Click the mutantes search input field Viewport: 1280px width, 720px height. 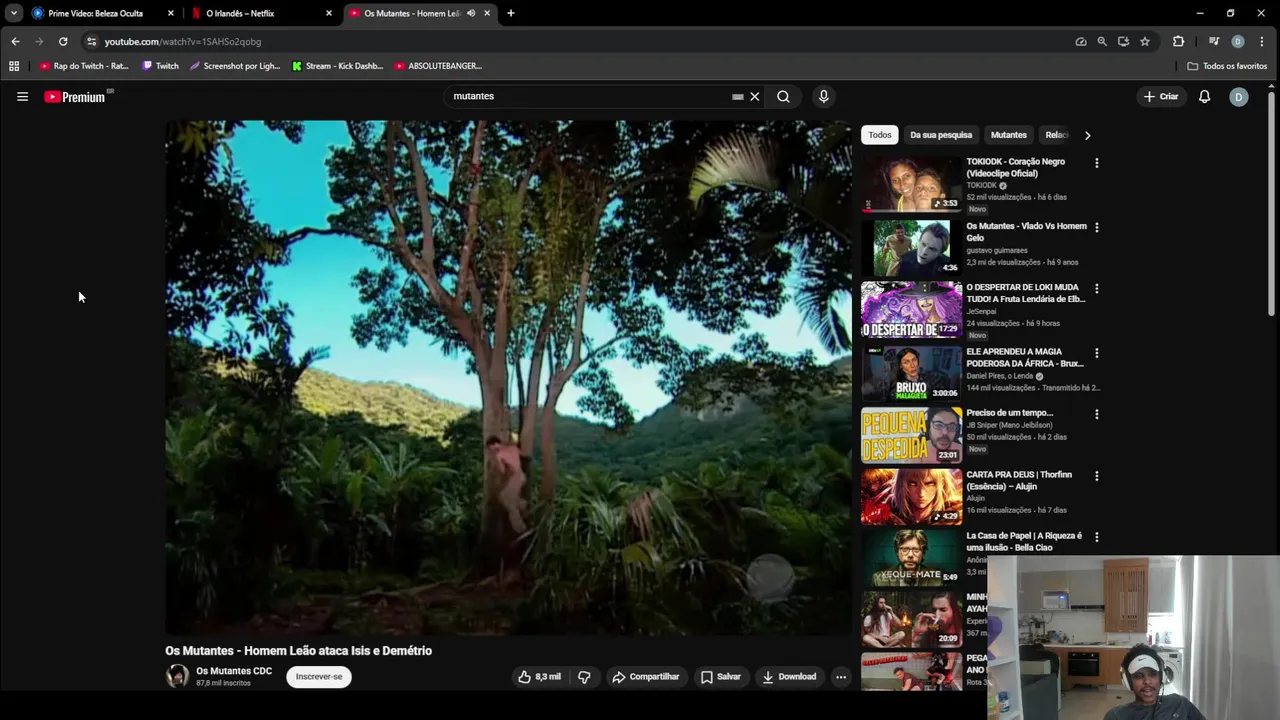pyautogui.click(x=590, y=97)
